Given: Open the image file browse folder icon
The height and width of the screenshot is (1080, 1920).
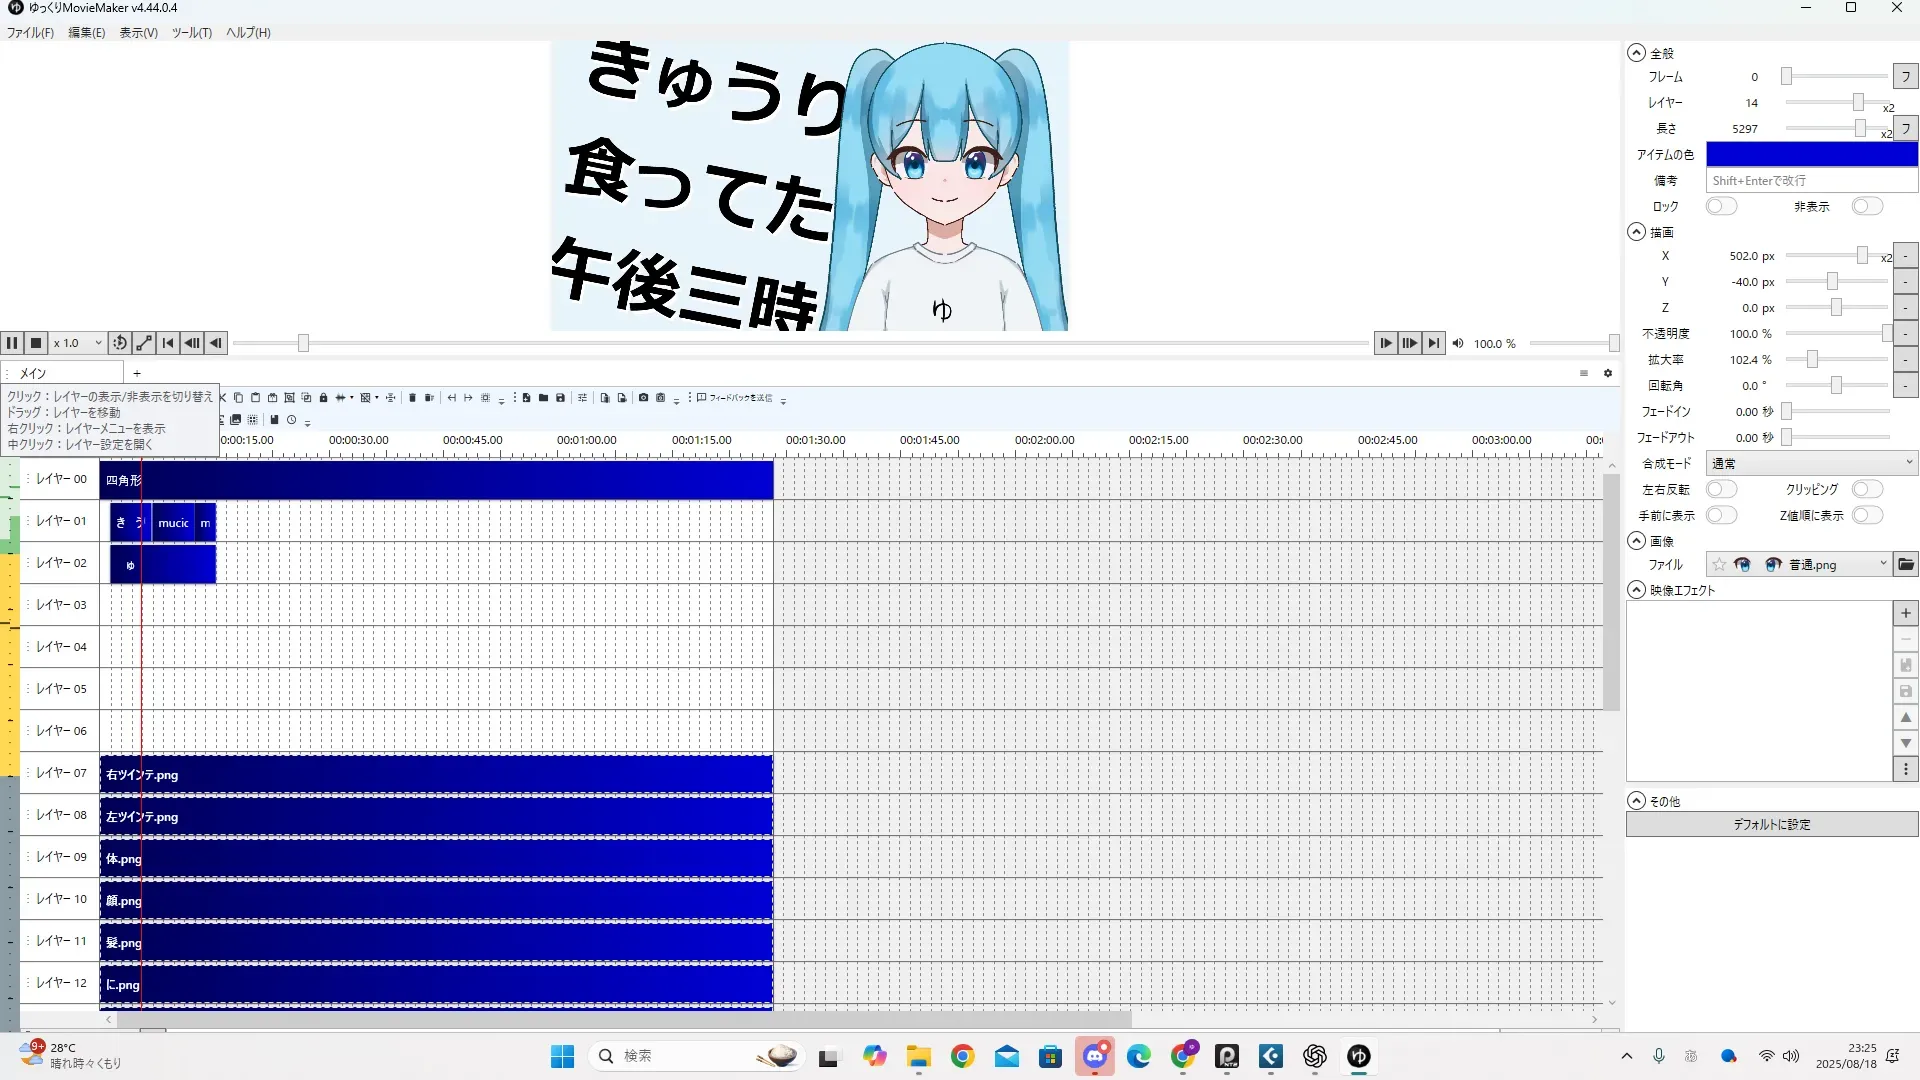Looking at the screenshot, I should (x=1906, y=565).
